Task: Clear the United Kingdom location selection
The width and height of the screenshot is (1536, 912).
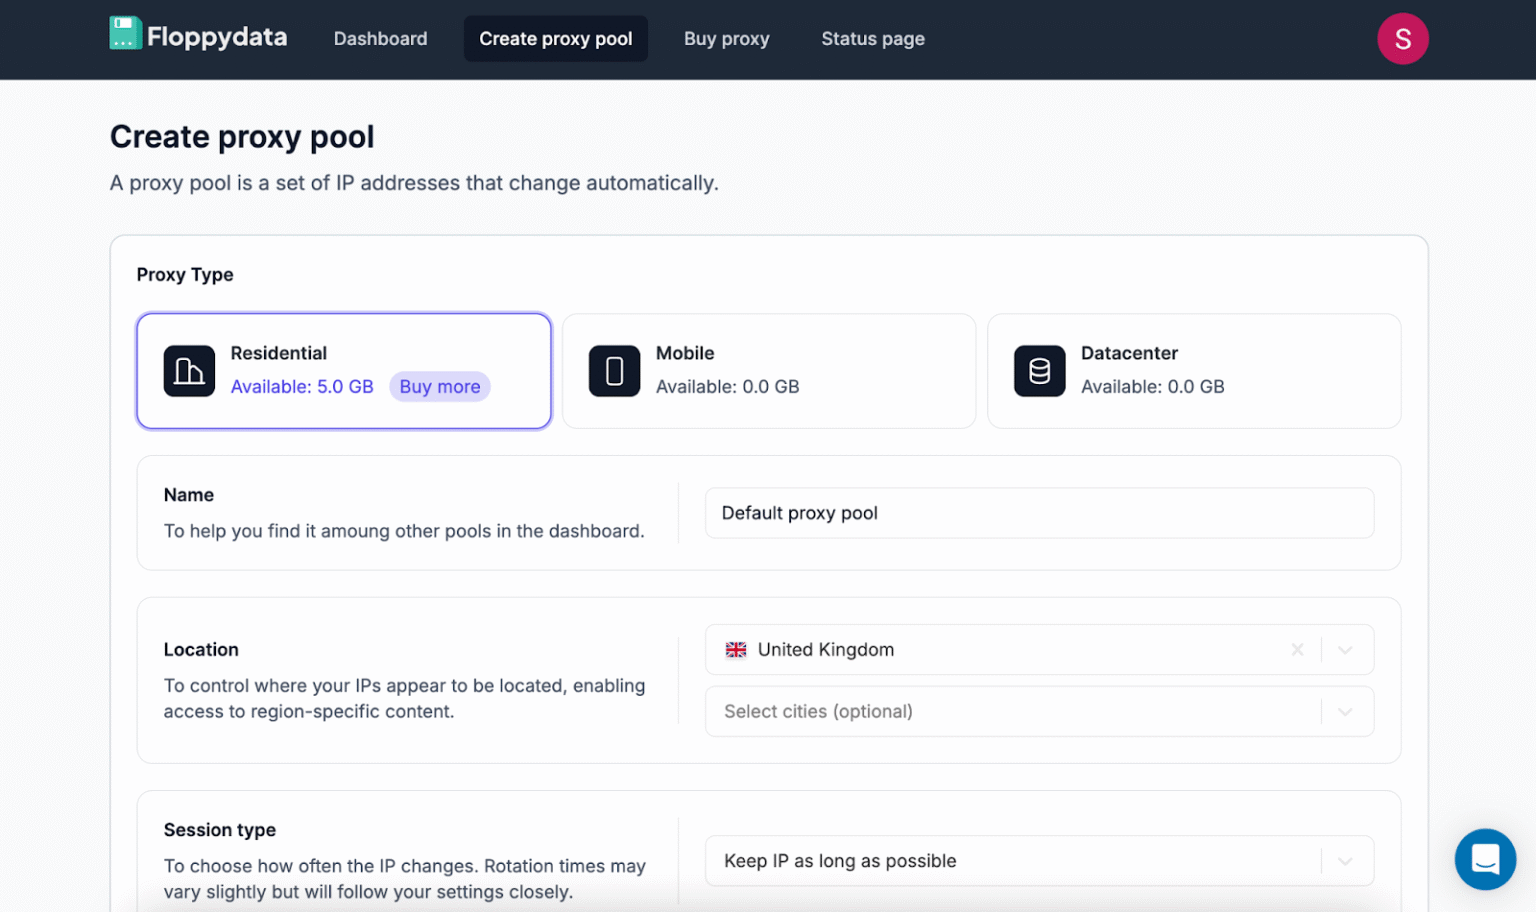Action: [1297, 650]
